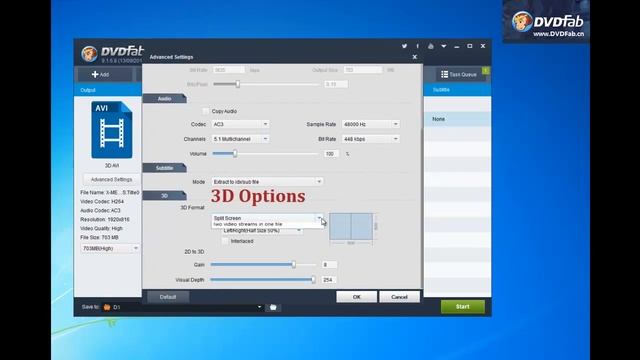
Task: Click the Save to drive icon
Action: [107, 307]
